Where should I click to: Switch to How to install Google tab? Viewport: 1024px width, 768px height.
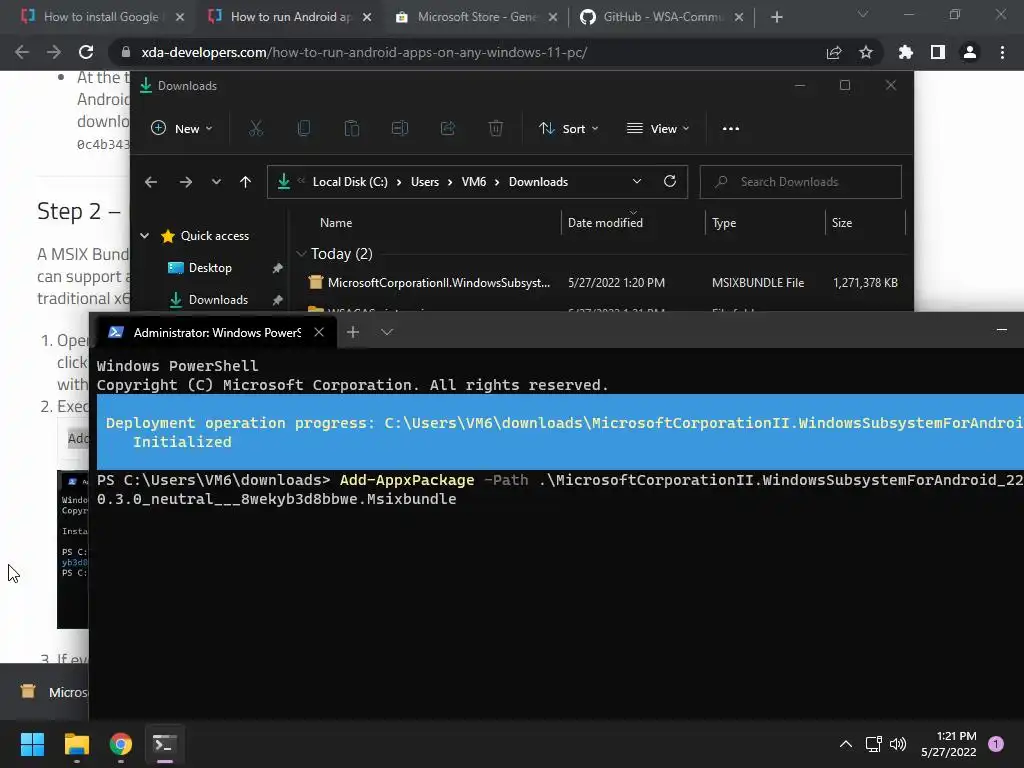(101, 17)
